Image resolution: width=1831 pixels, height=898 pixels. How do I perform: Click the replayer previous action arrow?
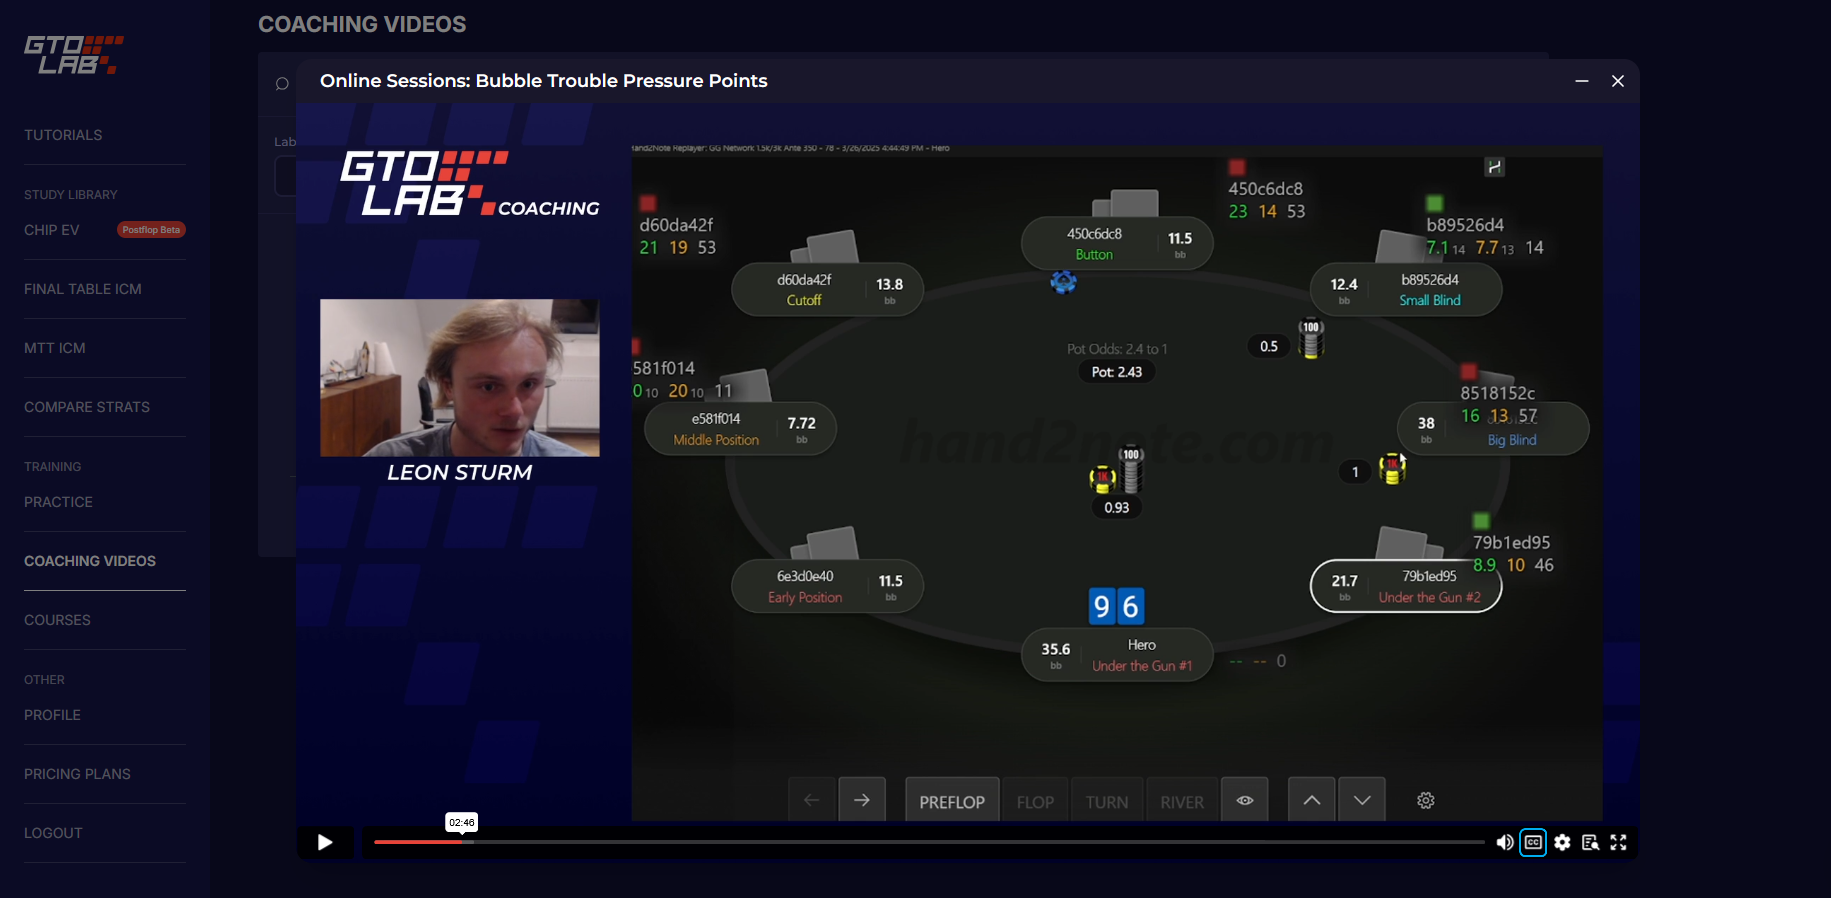[812, 800]
